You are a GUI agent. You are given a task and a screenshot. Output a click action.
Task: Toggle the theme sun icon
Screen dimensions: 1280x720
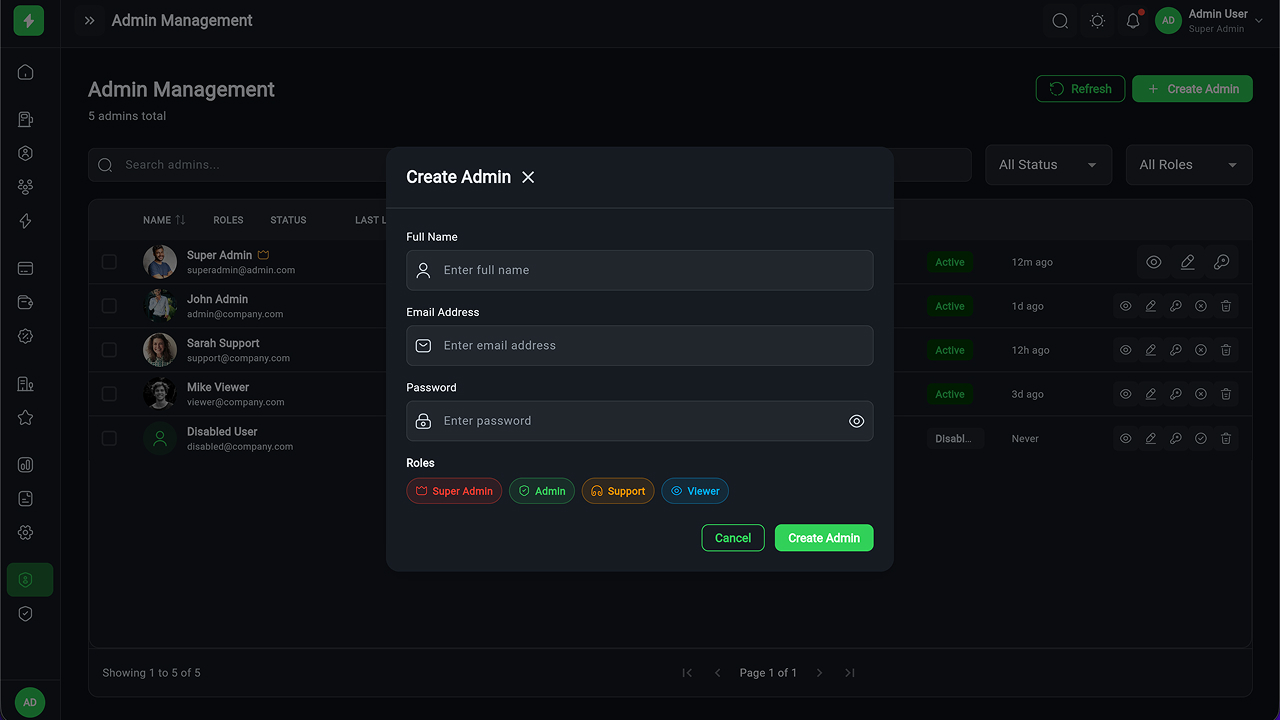coord(1097,21)
